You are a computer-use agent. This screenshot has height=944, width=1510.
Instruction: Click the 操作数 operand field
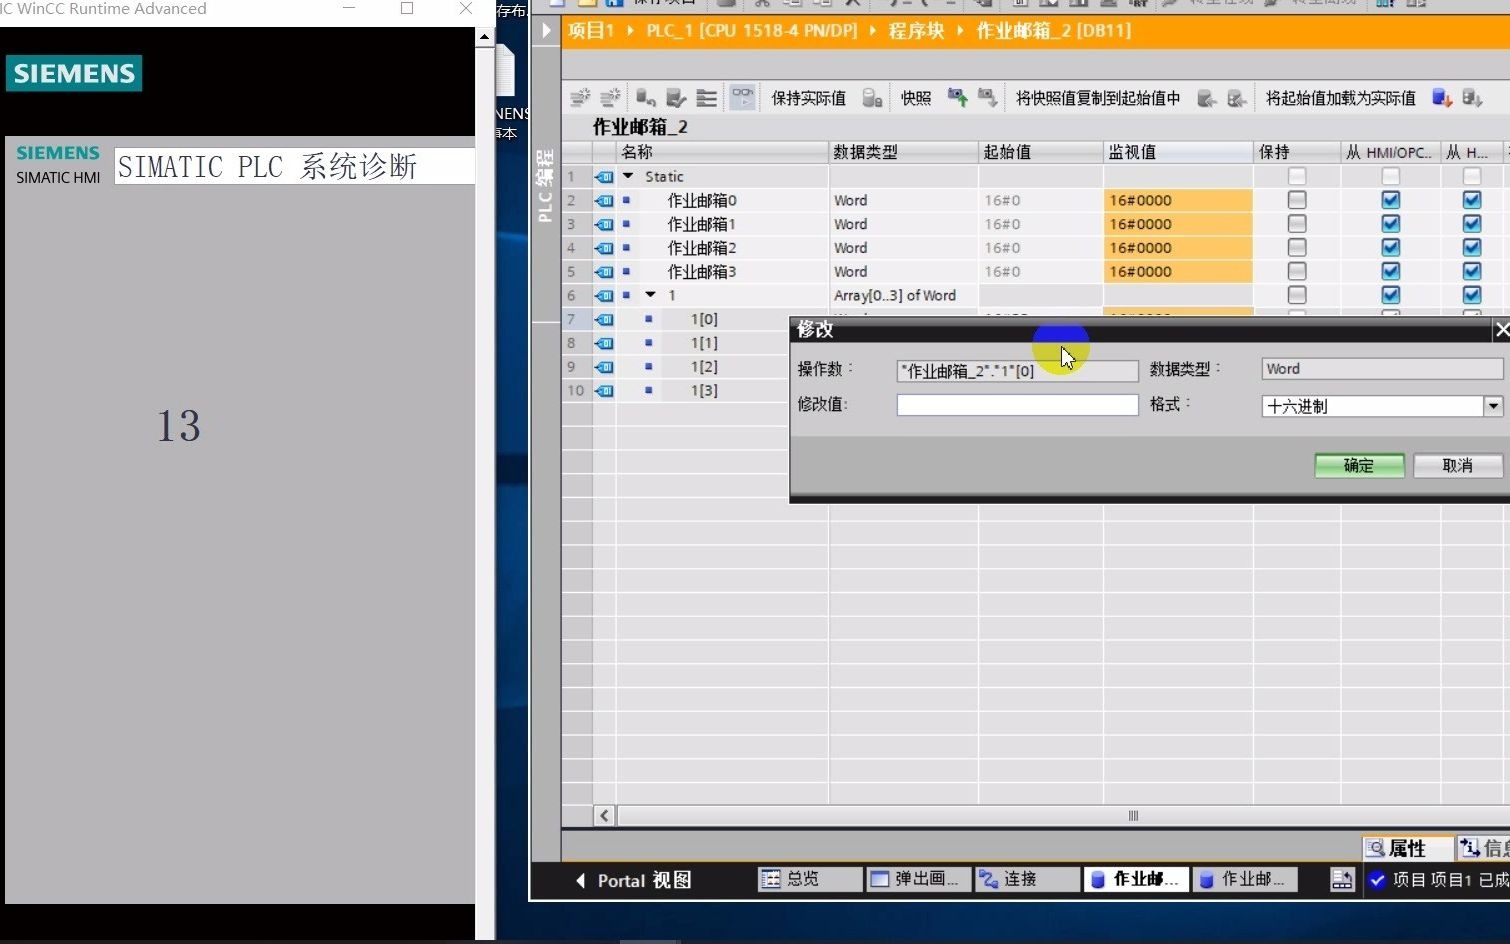(1017, 371)
